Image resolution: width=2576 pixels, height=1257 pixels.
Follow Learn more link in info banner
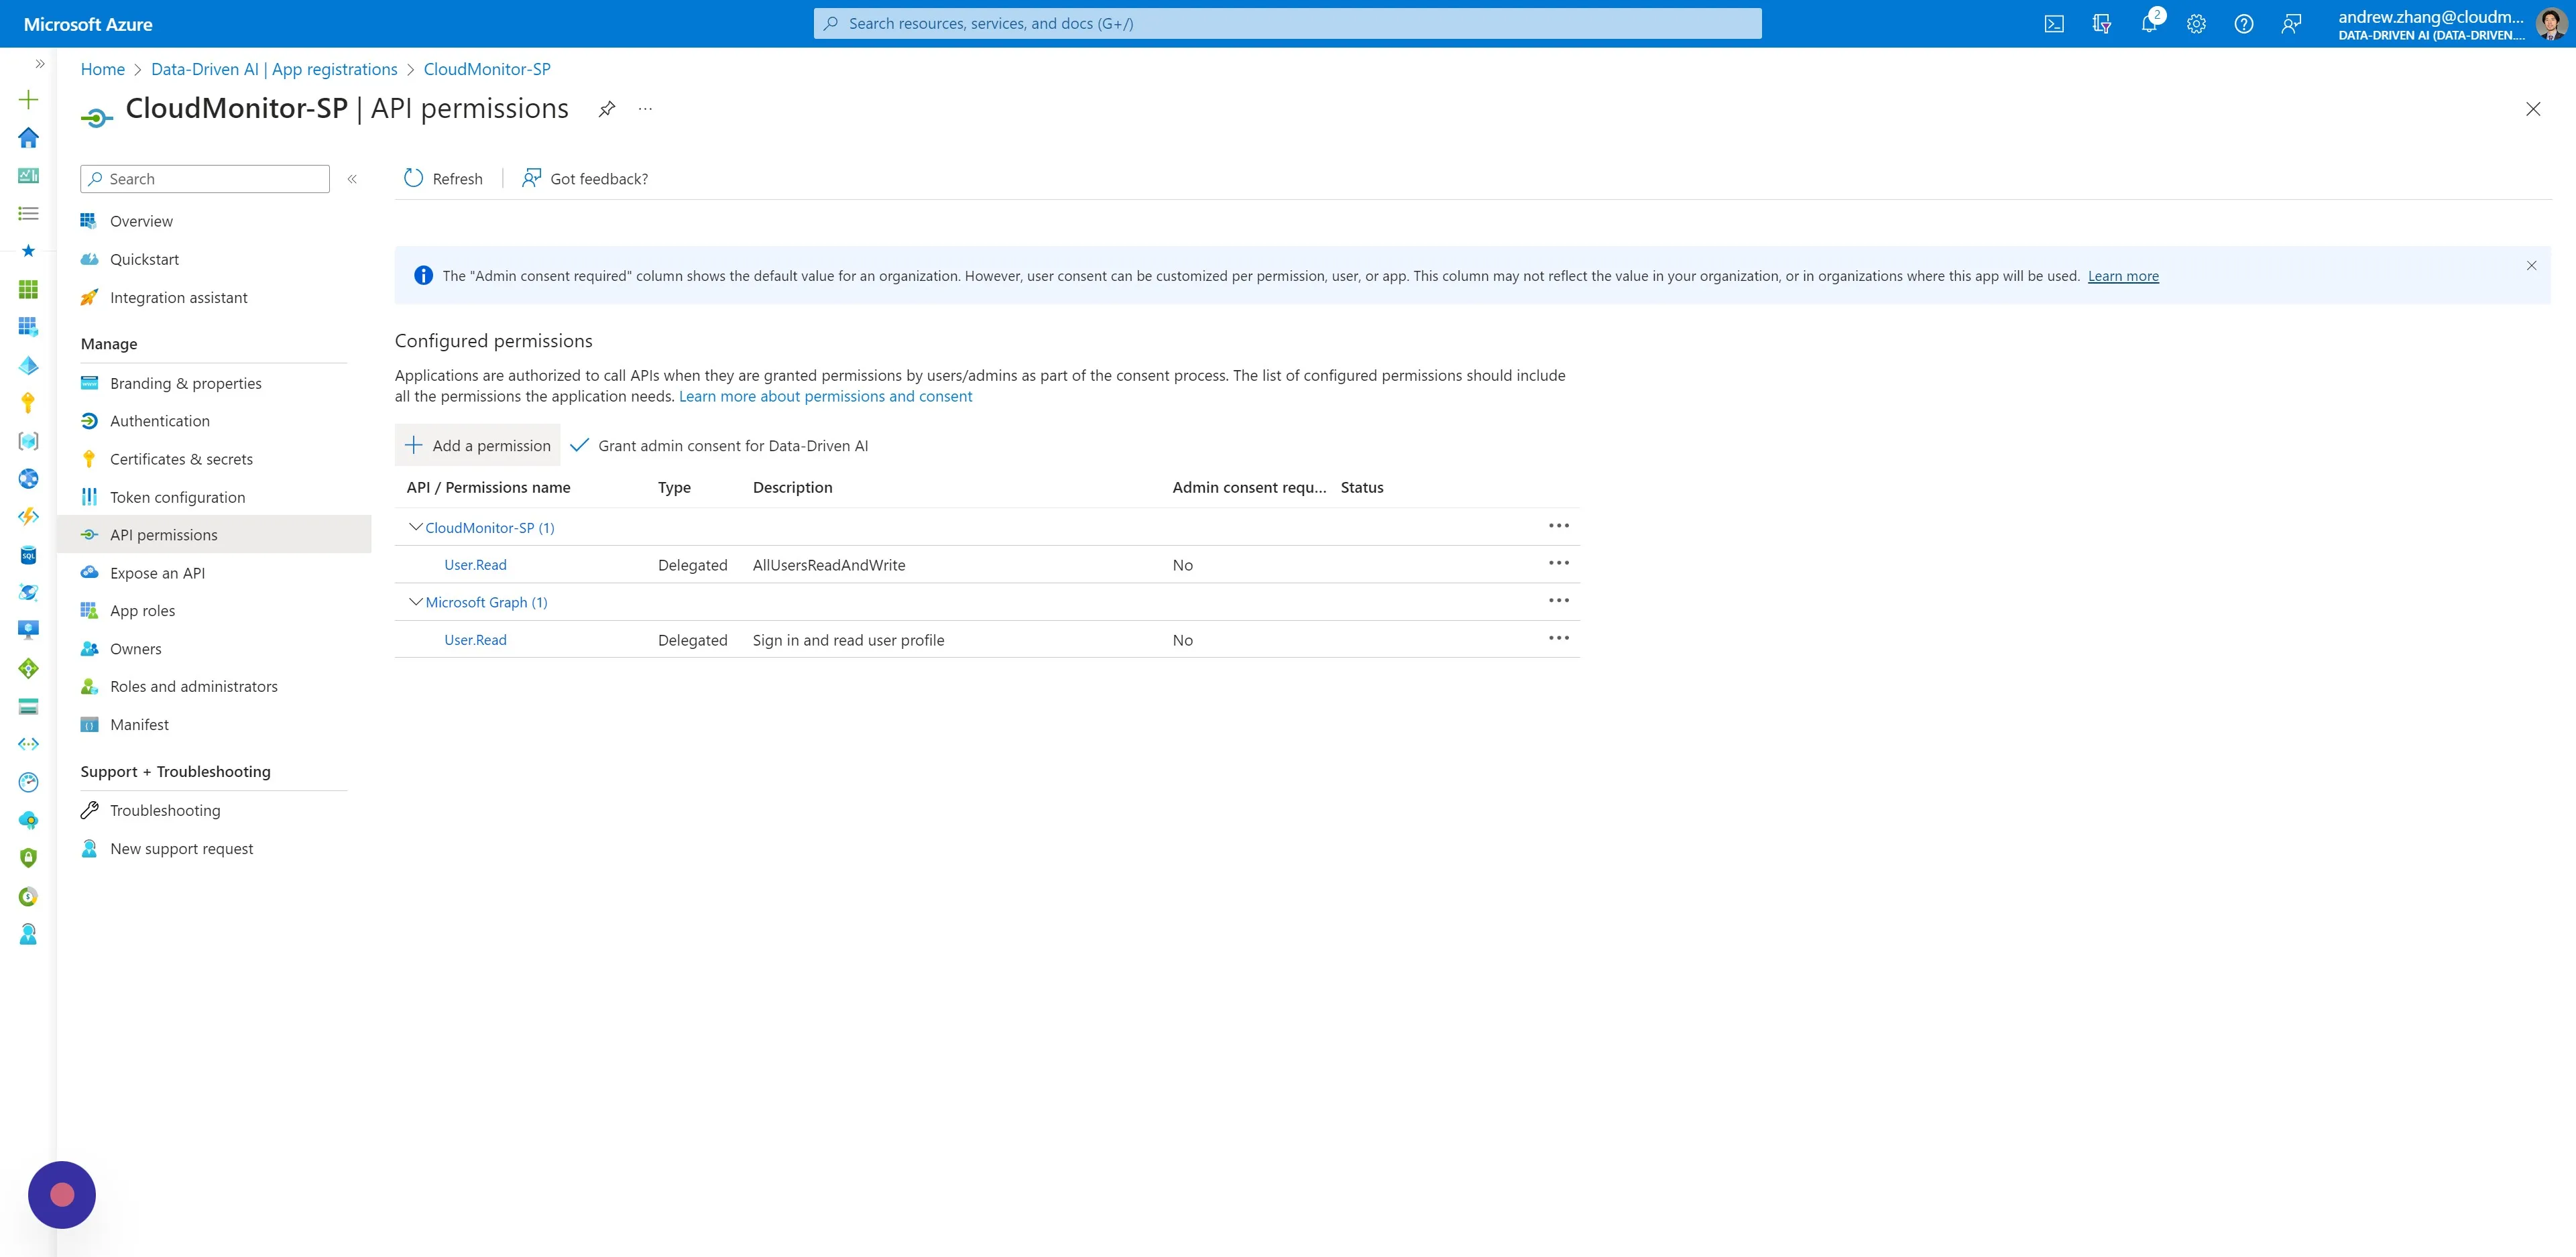click(x=2123, y=276)
